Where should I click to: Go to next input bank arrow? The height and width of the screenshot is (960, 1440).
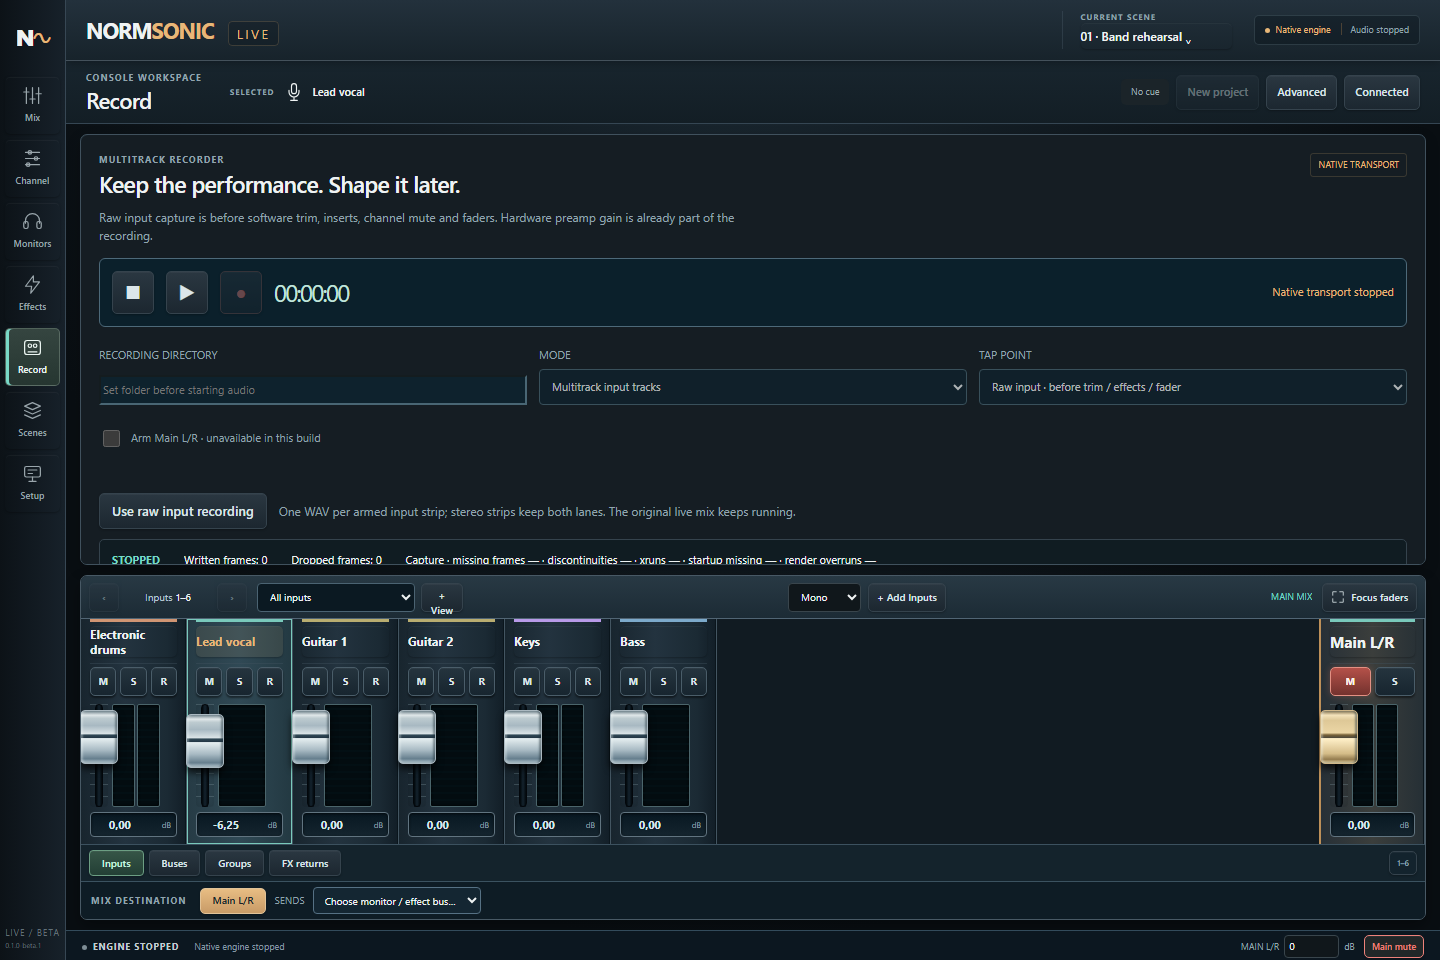pos(231,598)
